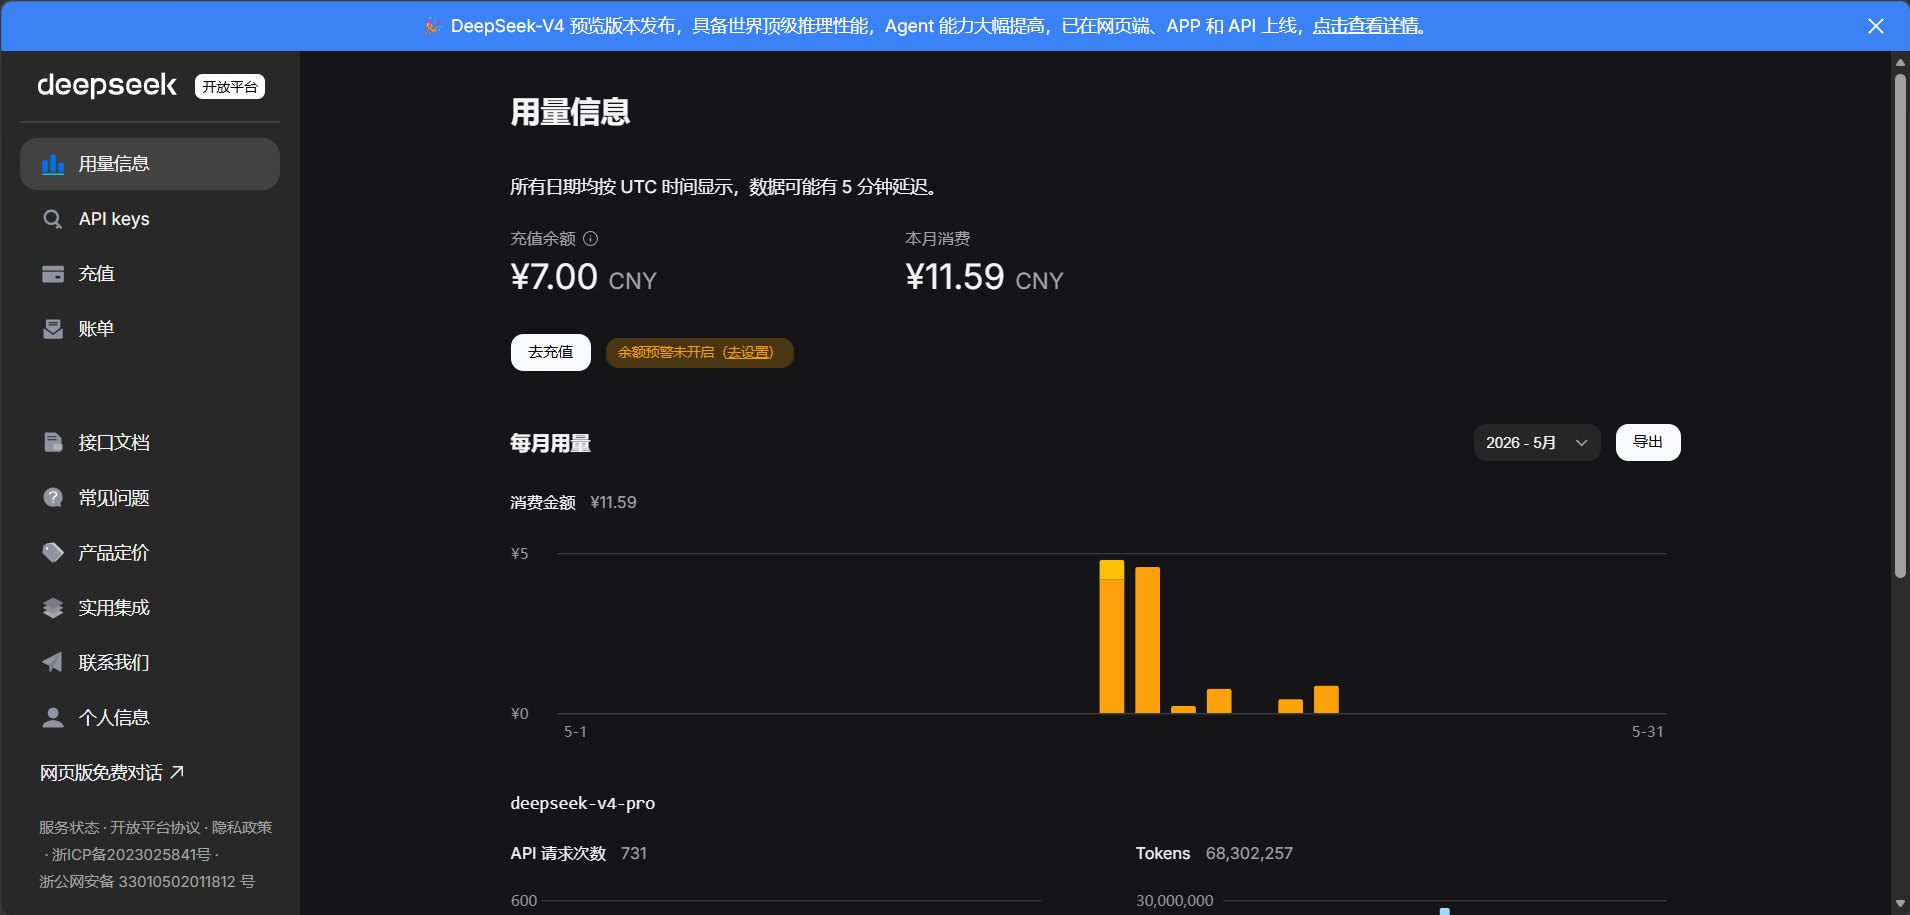
Task: Click the info icon beside 充值余额
Action: click(x=590, y=238)
